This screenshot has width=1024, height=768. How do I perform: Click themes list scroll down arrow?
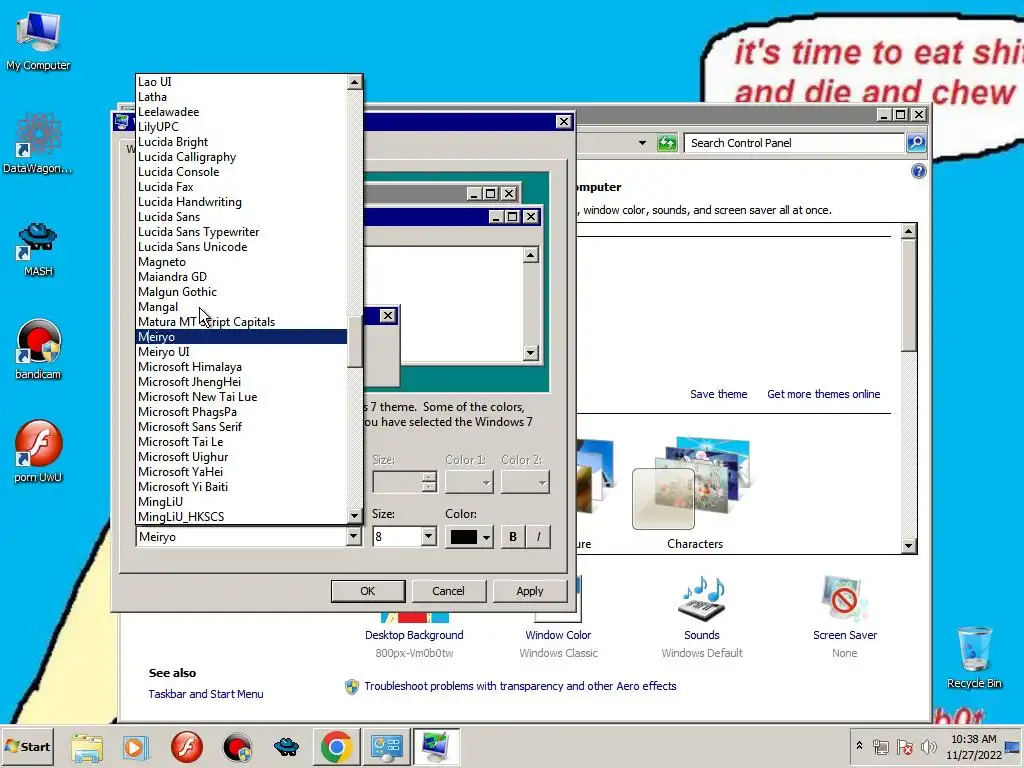908,545
